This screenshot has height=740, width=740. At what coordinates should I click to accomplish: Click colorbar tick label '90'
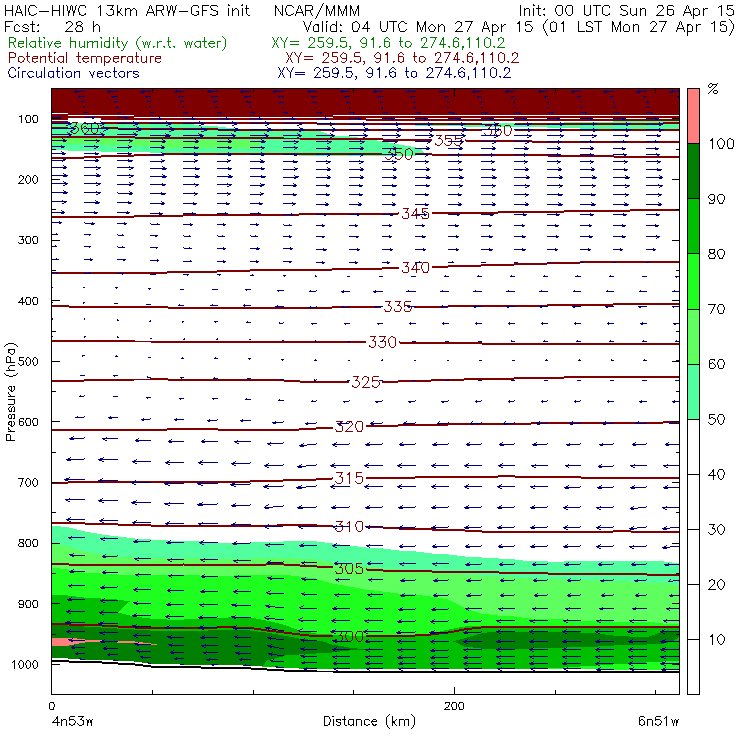point(716,199)
